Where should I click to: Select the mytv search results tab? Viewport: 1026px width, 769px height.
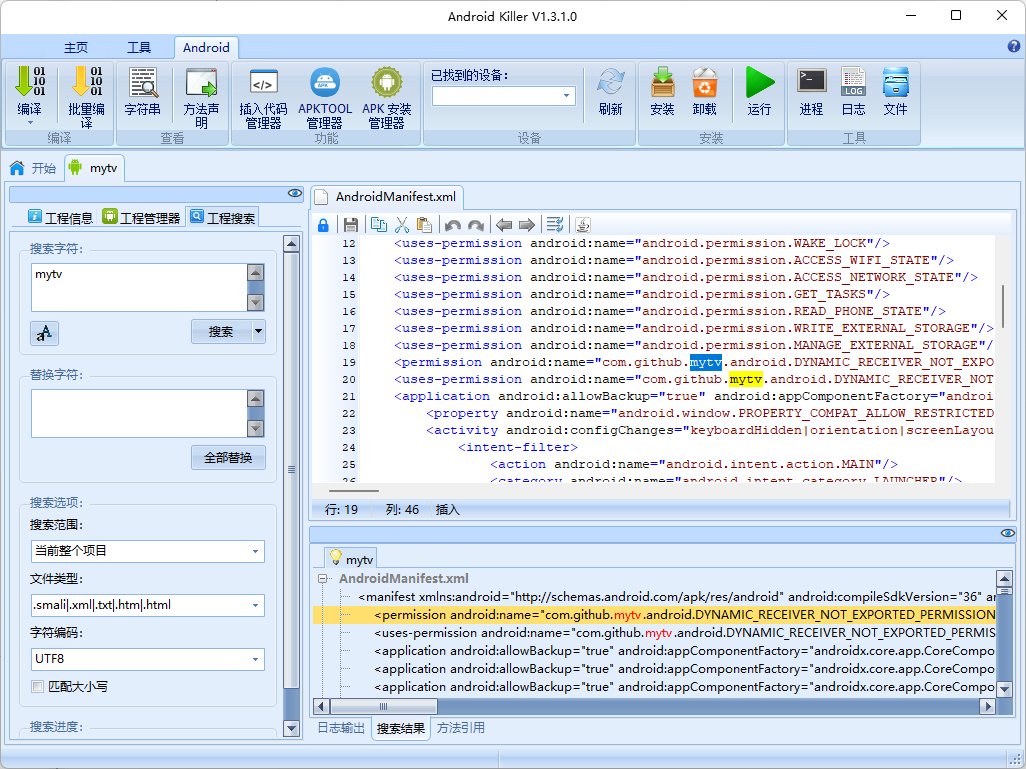[351, 560]
